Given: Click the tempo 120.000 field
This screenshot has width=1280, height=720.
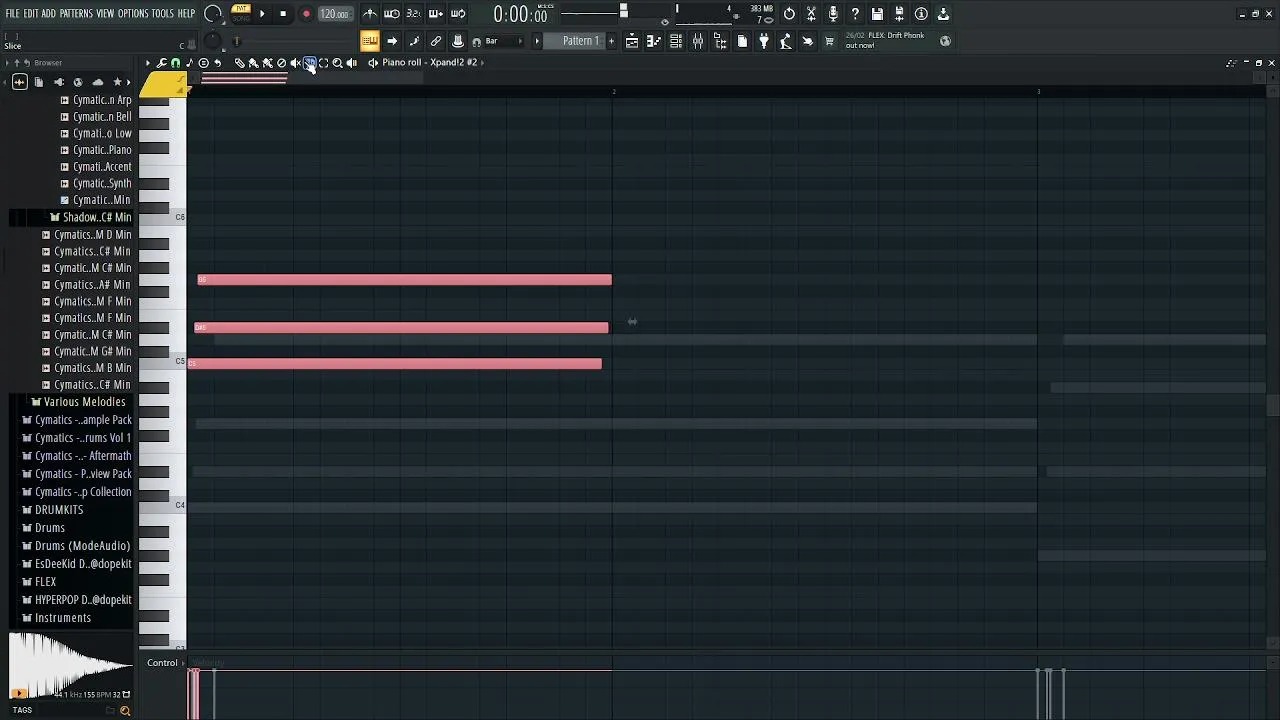Looking at the screenshot, I should (x=334, y=14).
